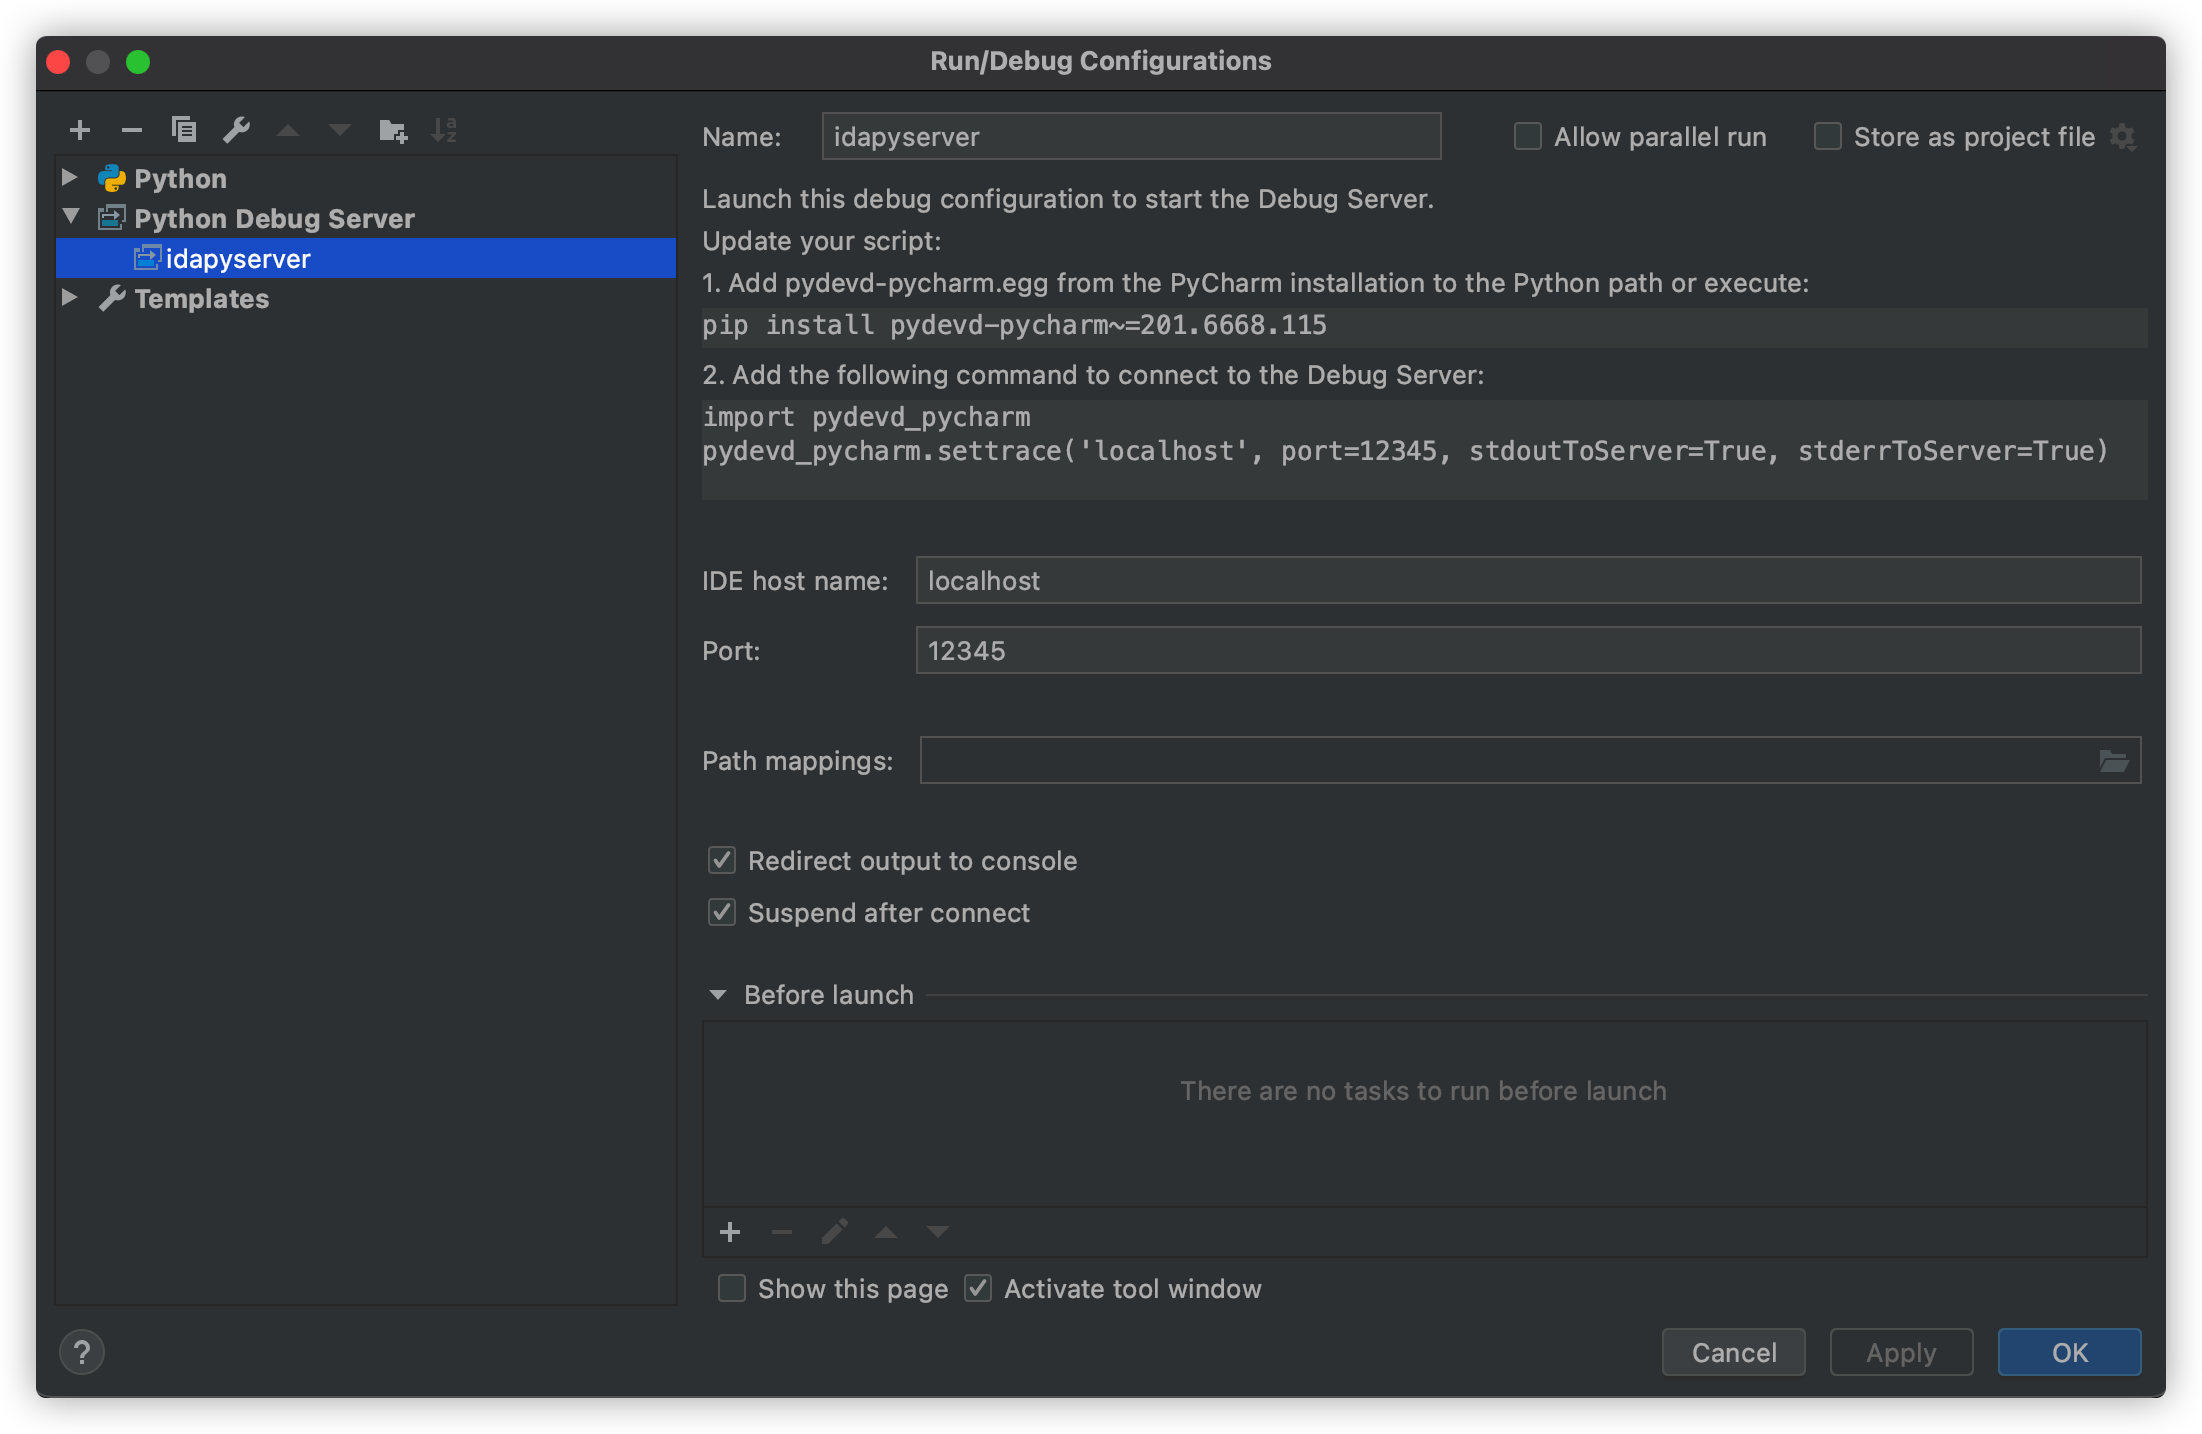Image resolution: width=2202 pixels, height=1434 pixels.
Task: Expand the Python configurations node
Action: tap(70, 178)
